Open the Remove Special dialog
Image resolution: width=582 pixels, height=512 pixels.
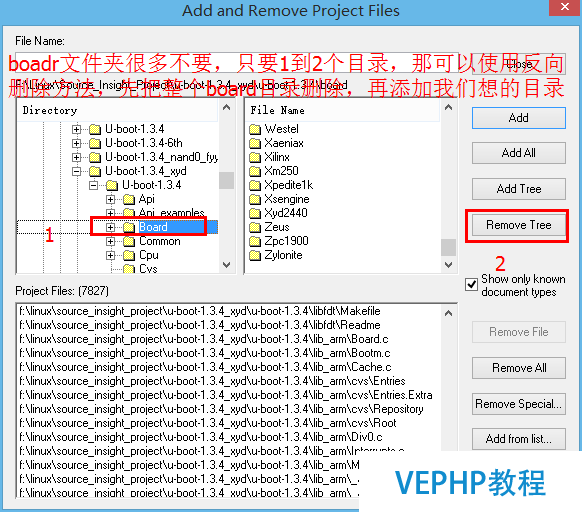click(x=519, y=404)
